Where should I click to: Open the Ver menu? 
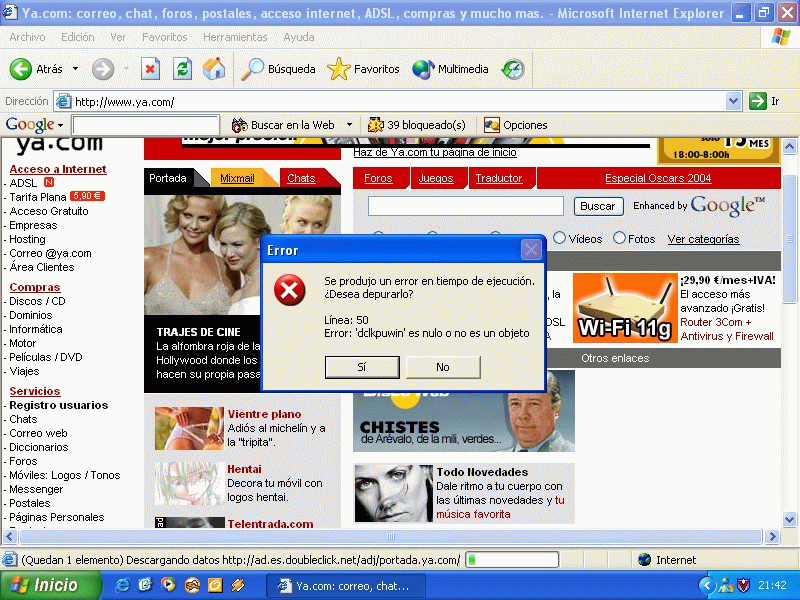(x=118, y=37)
